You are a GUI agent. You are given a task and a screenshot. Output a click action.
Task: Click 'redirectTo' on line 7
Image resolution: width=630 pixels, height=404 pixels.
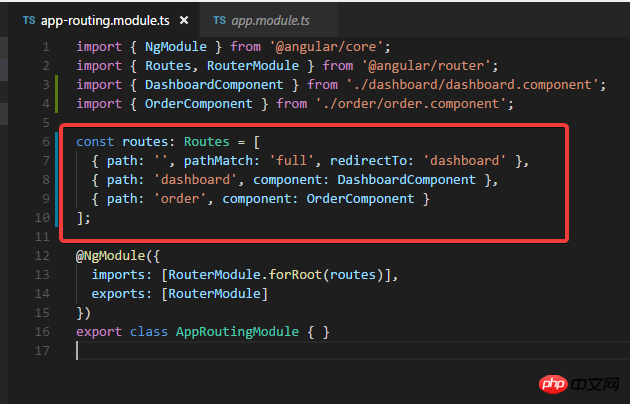tap(368, 161)
